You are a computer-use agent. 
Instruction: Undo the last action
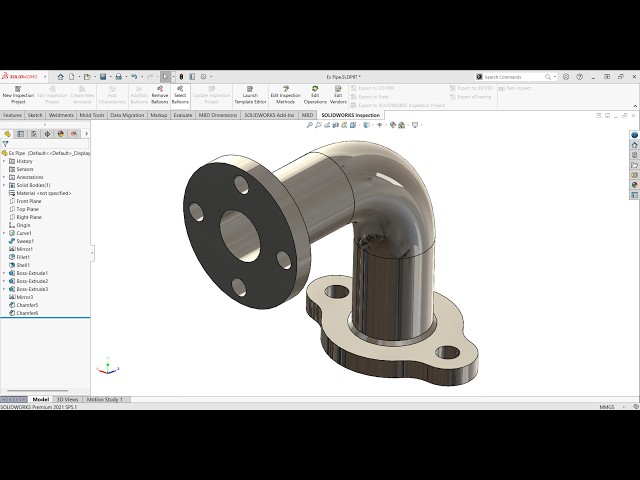click(134, 77)
